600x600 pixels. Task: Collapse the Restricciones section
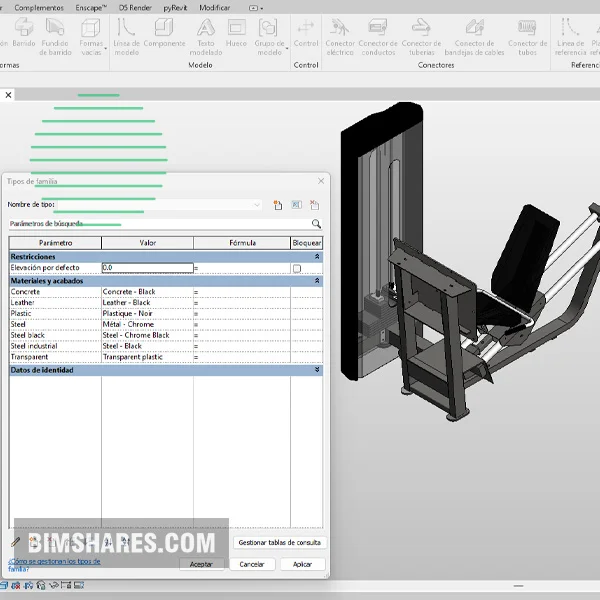(317, 257)
